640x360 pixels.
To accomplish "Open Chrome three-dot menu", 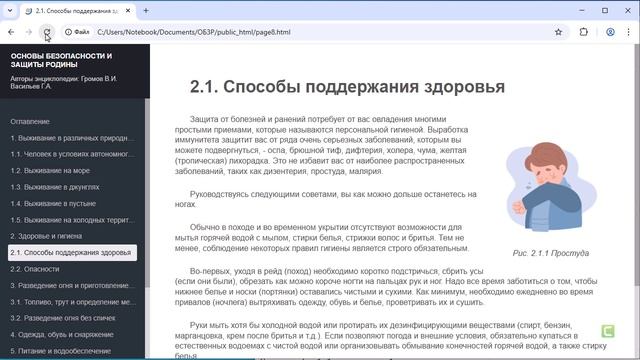I will (629, 32).
